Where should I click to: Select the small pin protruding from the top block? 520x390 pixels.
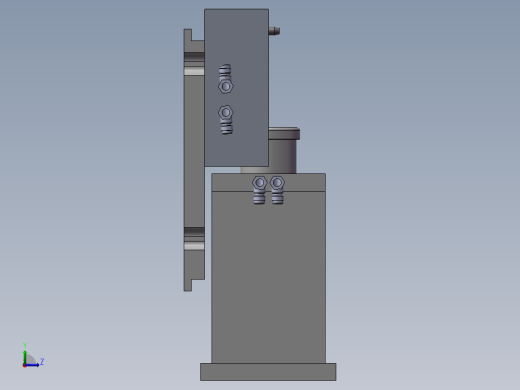click(x=274, y=31)
